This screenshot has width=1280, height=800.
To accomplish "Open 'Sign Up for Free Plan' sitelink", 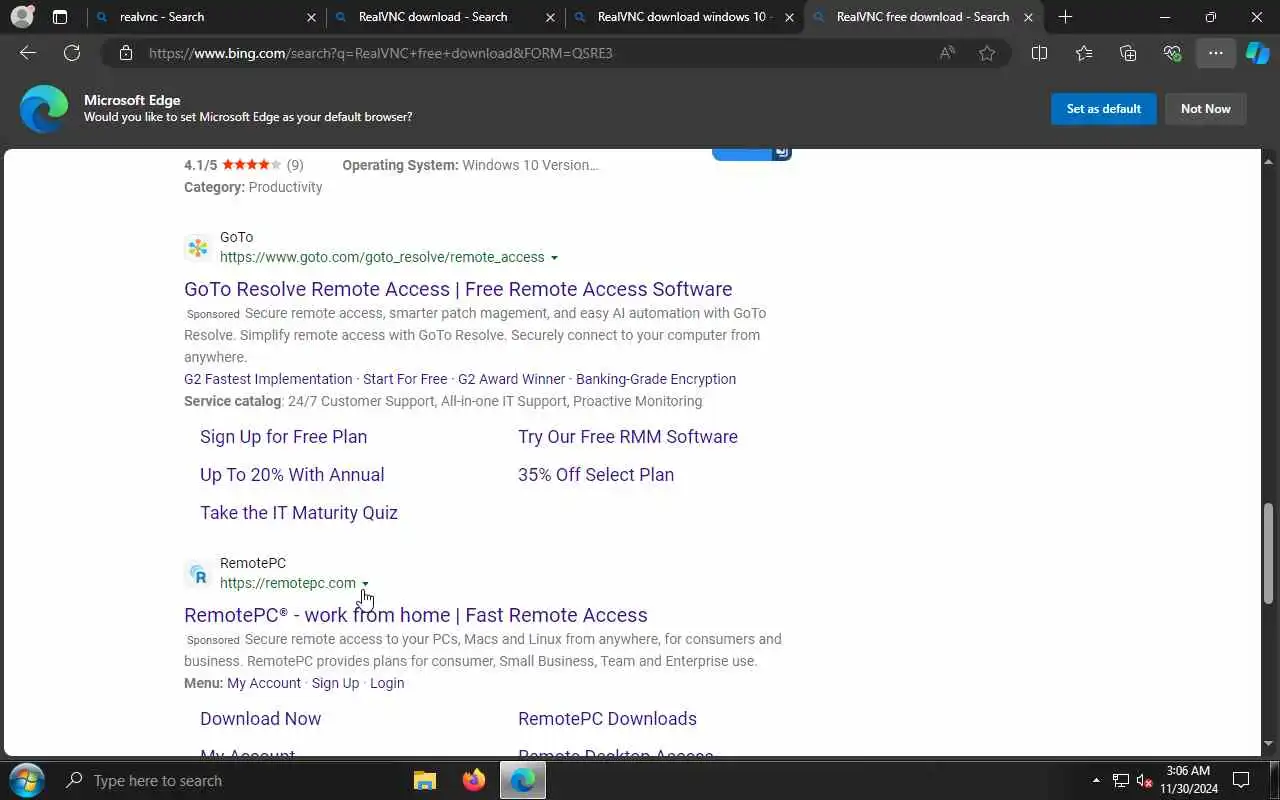I will [x=284, y=437].
